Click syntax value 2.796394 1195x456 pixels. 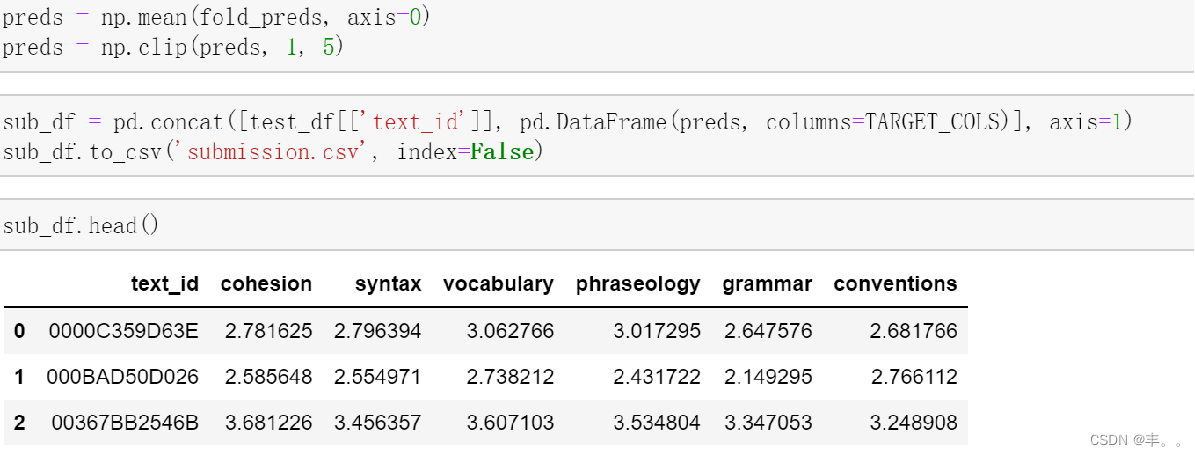coord(378,331)
